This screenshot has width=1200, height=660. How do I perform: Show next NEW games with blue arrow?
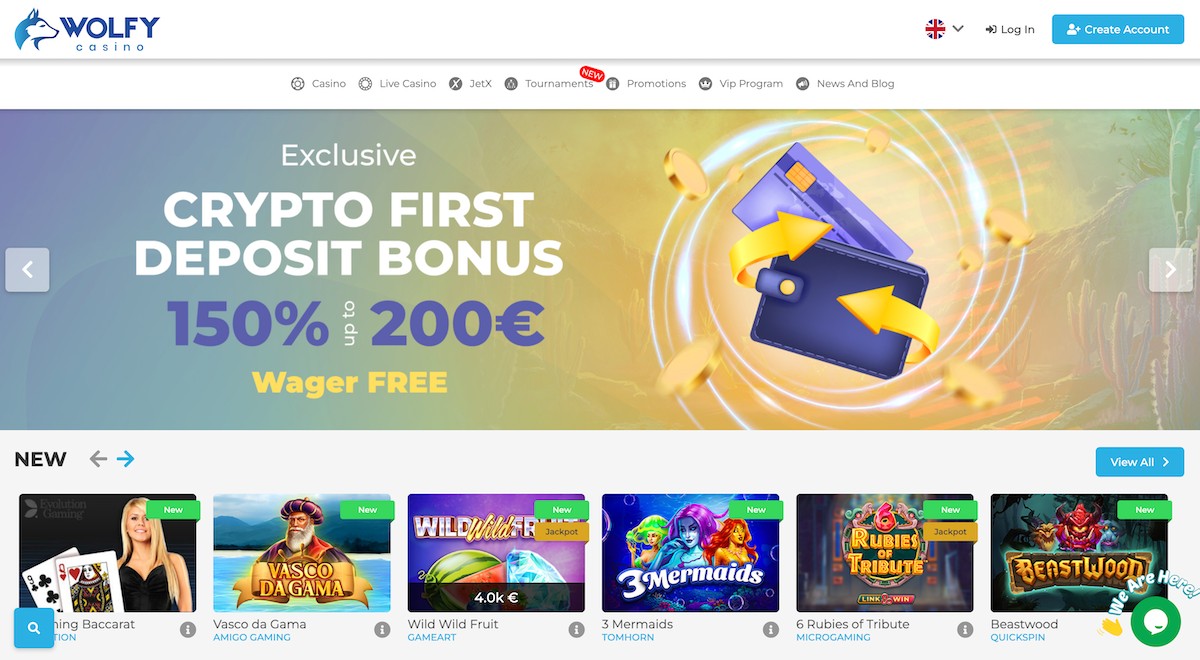point(125,459)
